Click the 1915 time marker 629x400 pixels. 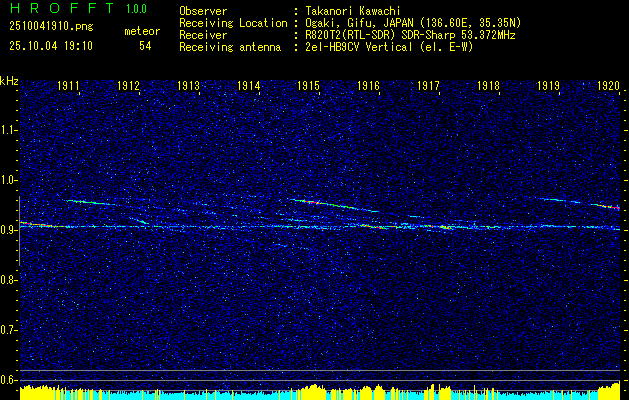pyautogui.click(x=308, y=86)
